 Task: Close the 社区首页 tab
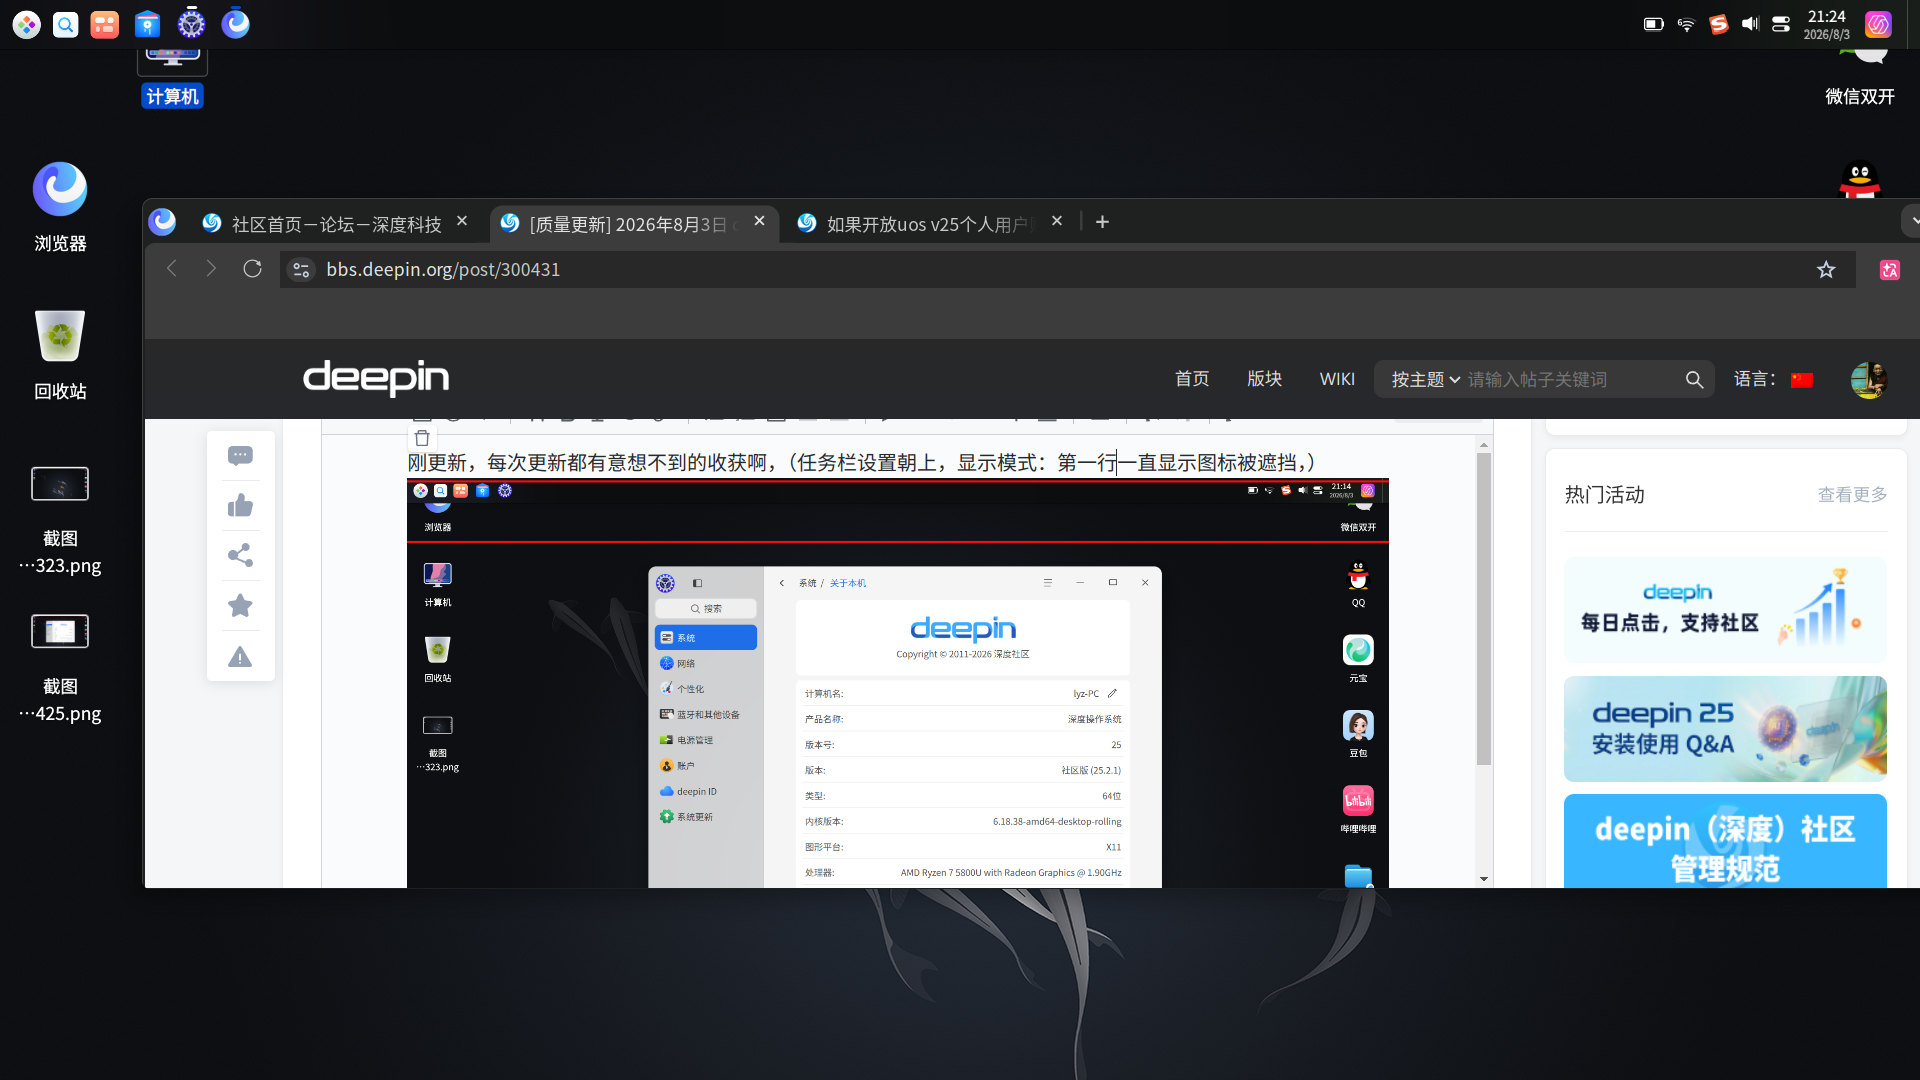pos(462,222)
